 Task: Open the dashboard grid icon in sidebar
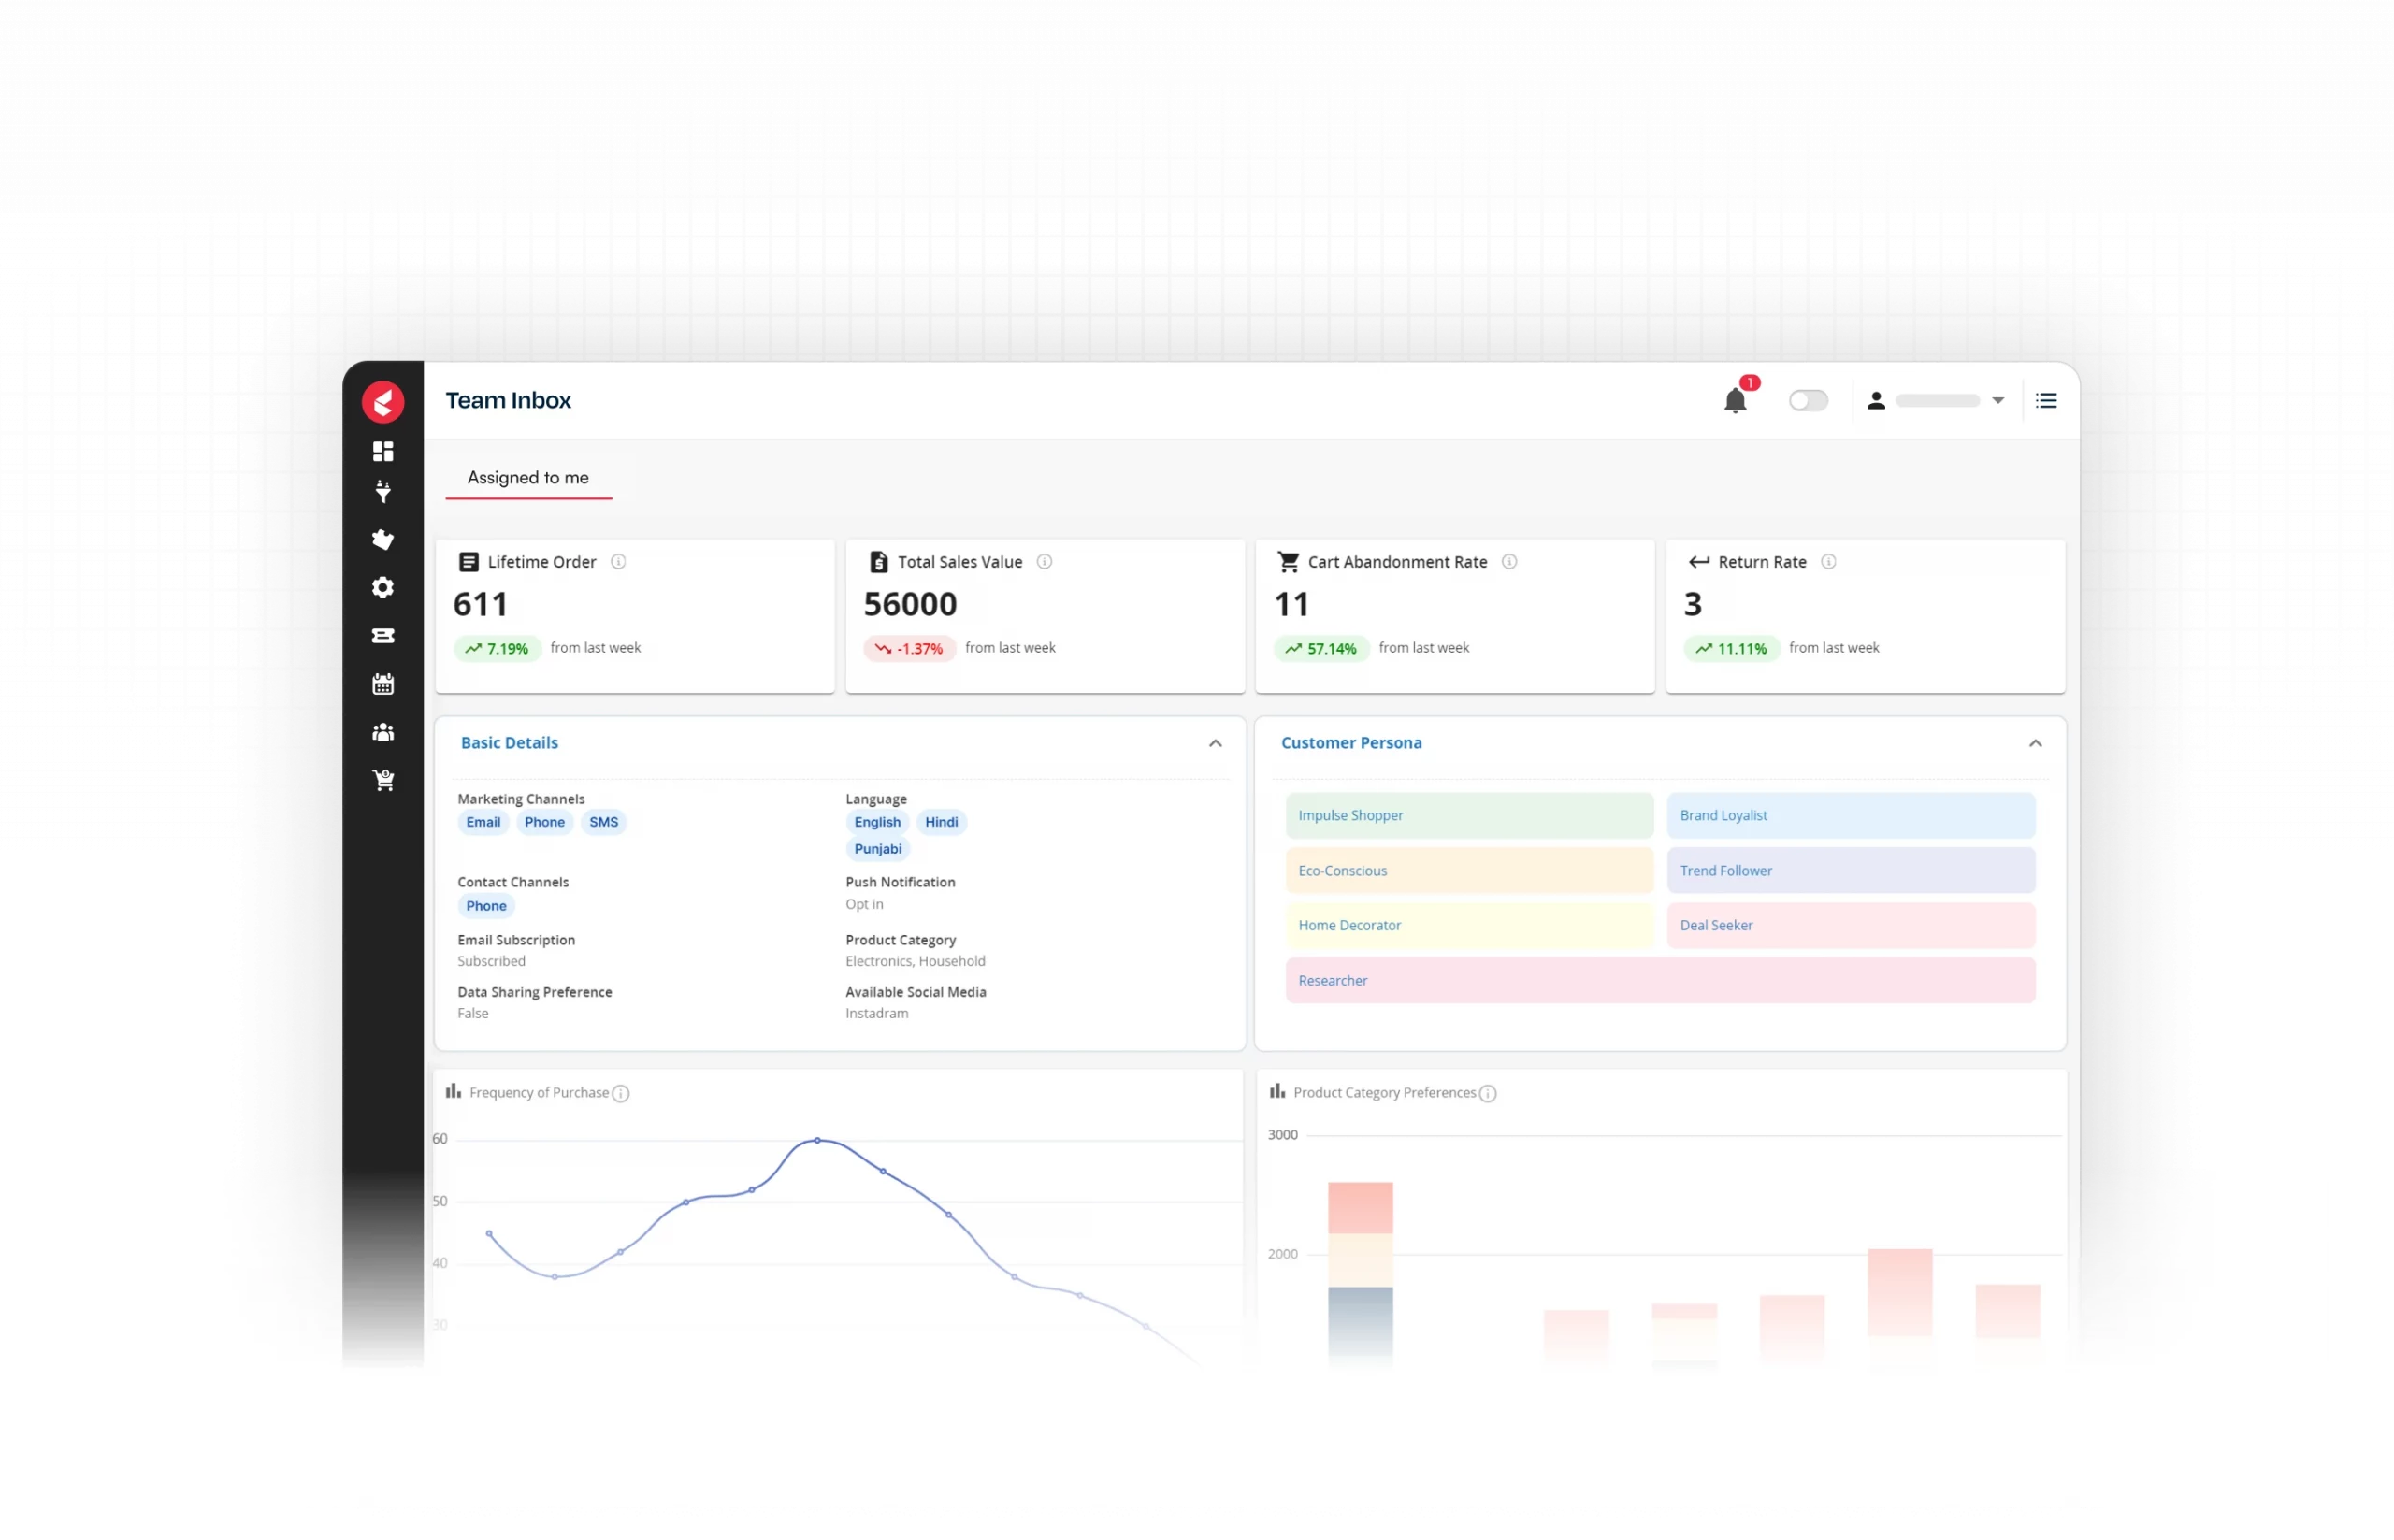pos(383,451)
